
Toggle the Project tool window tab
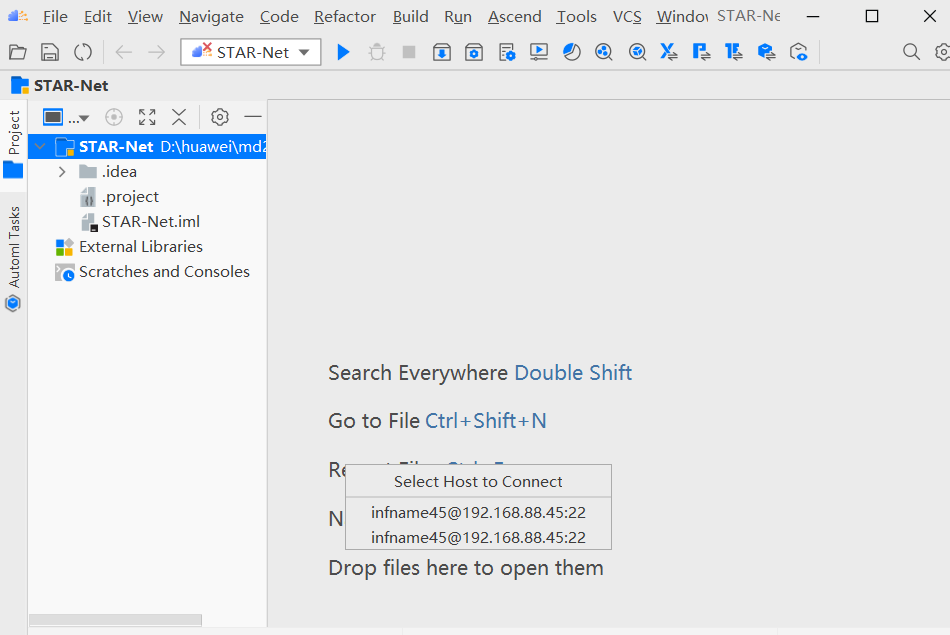pos(13,144)
